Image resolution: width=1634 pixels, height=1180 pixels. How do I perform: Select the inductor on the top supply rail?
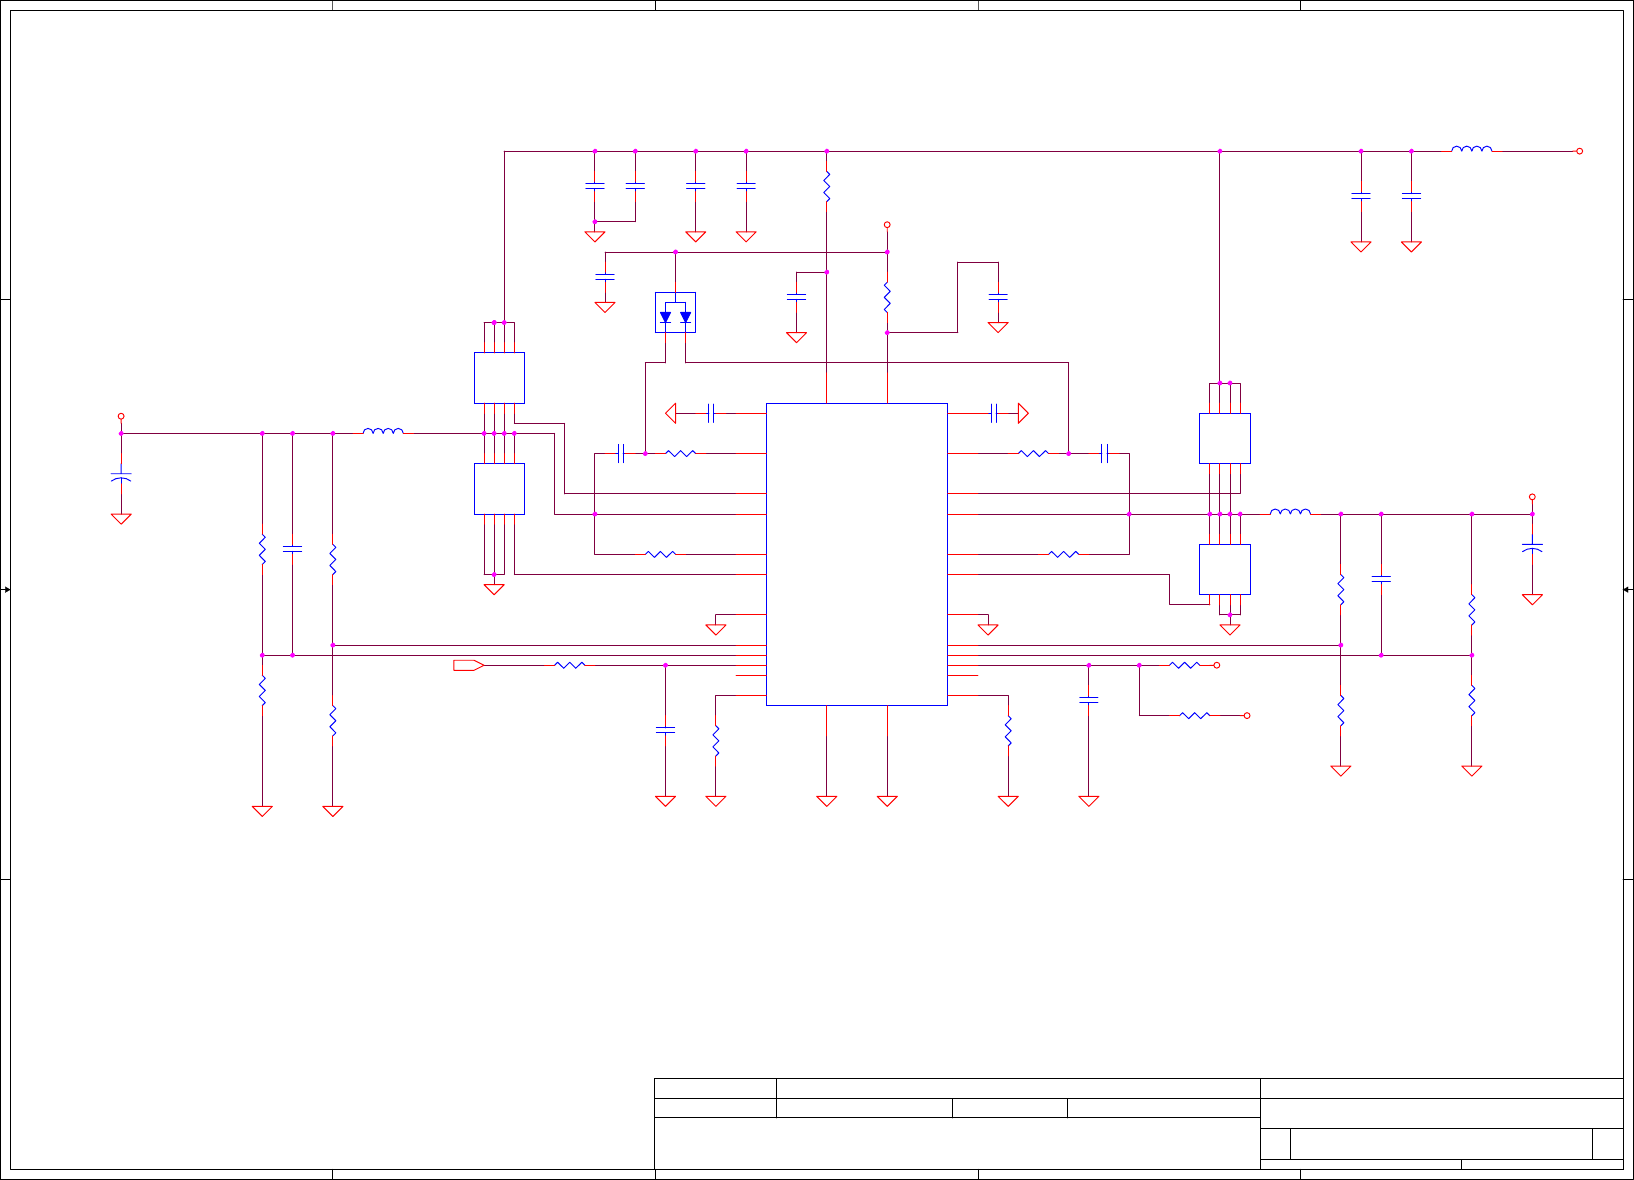point(1472,149)
